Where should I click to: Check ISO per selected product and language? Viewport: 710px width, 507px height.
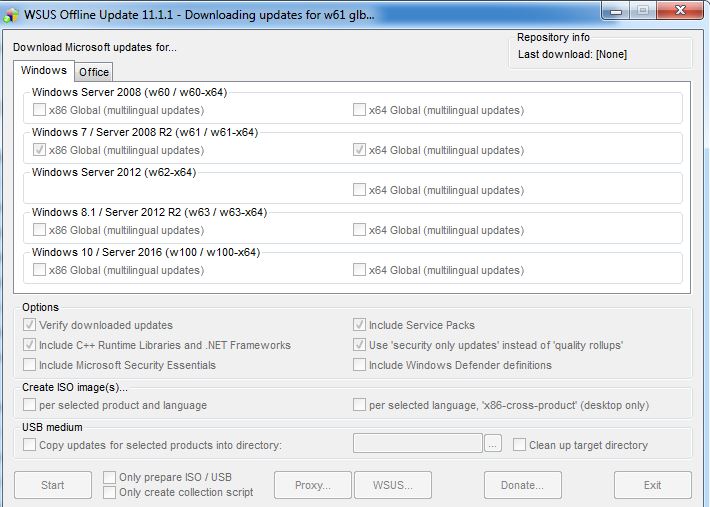click(x=29, y=405)
